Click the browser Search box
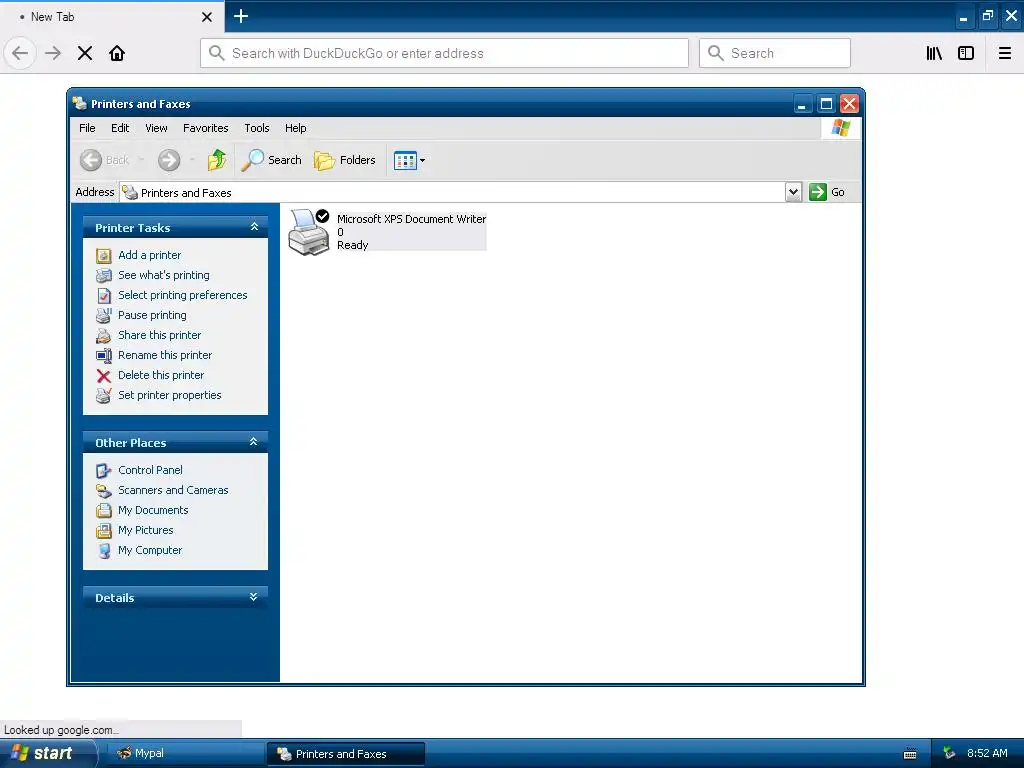 click(x=775, y=54)
